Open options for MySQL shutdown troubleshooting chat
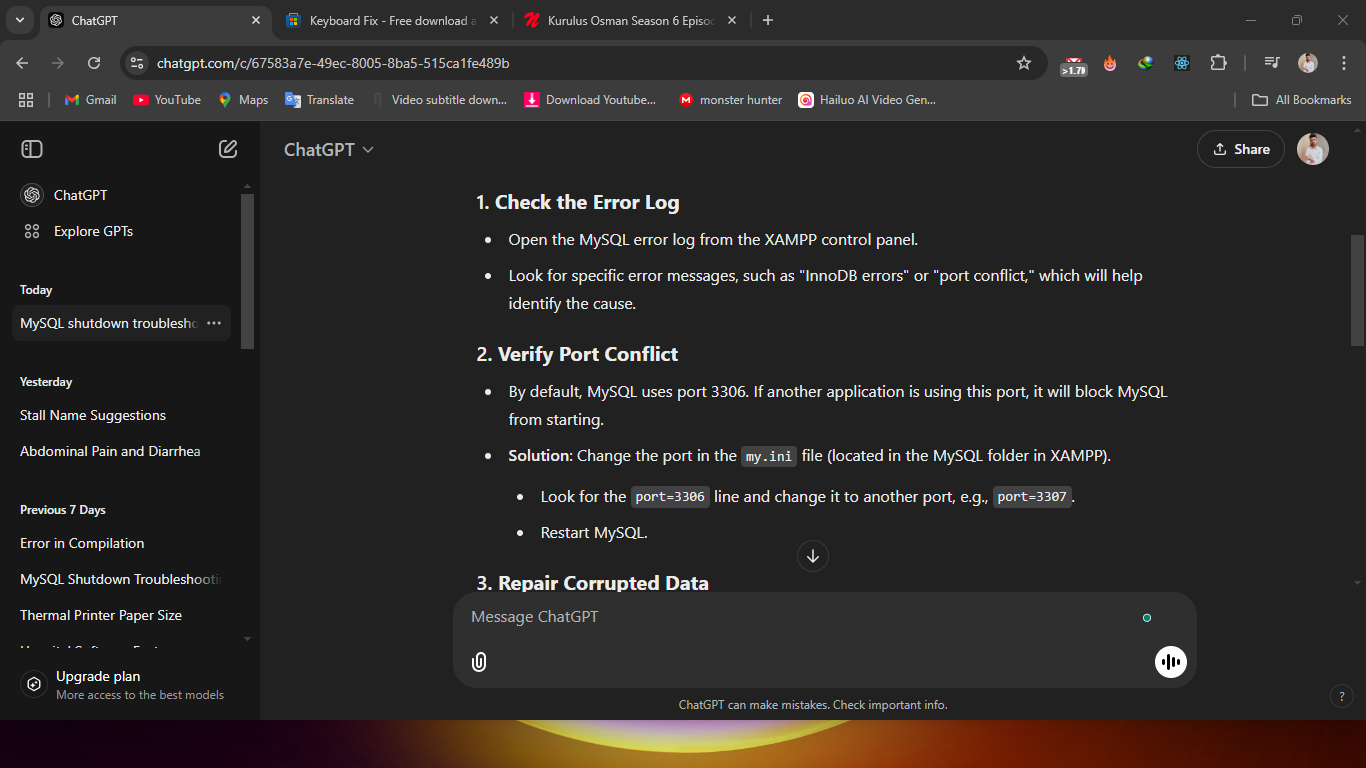This screenshot has width=1366, height=768. 214,323
